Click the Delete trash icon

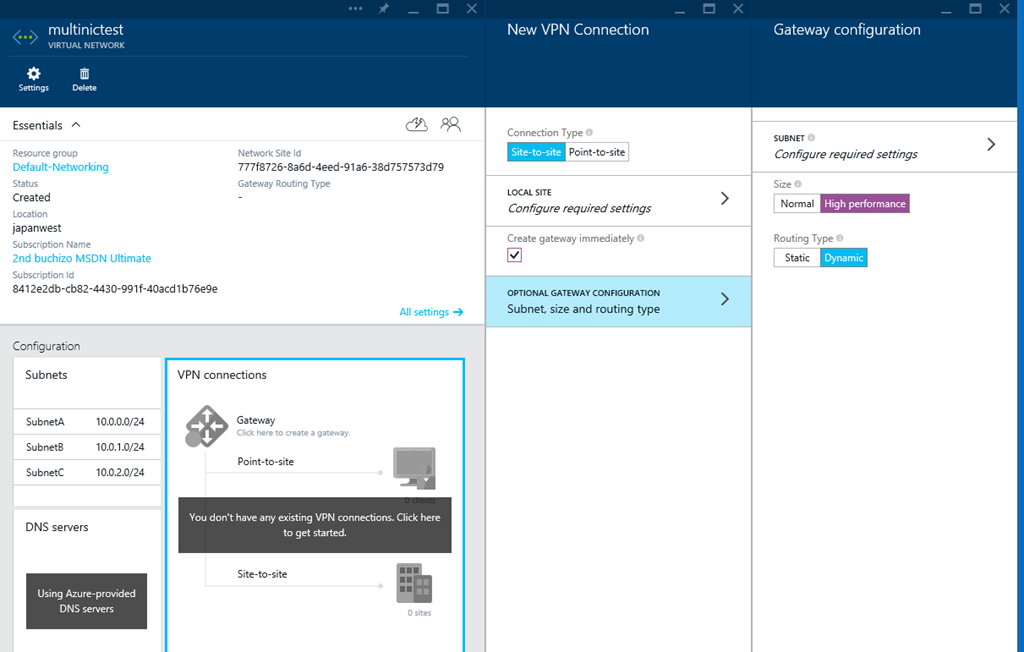pyautogui.click(x=84, y=74)
